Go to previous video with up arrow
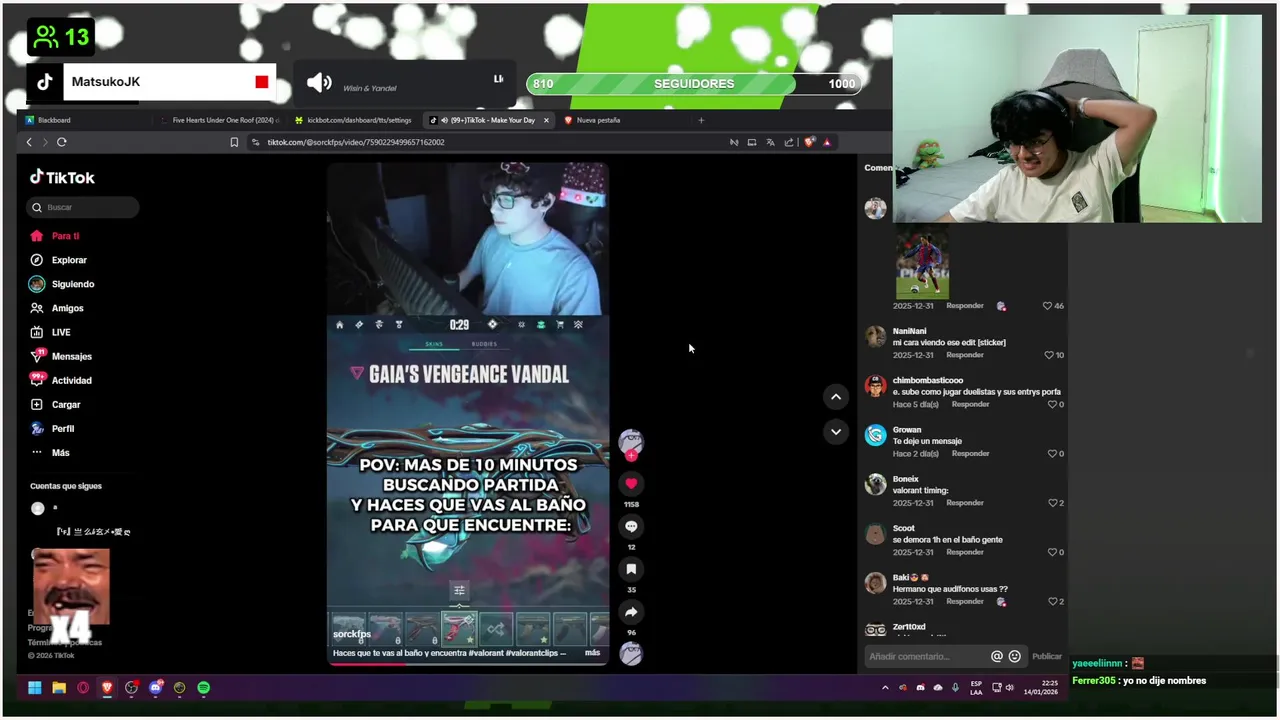This screenshot has width=1280, height=720. [x=836, y=397]
